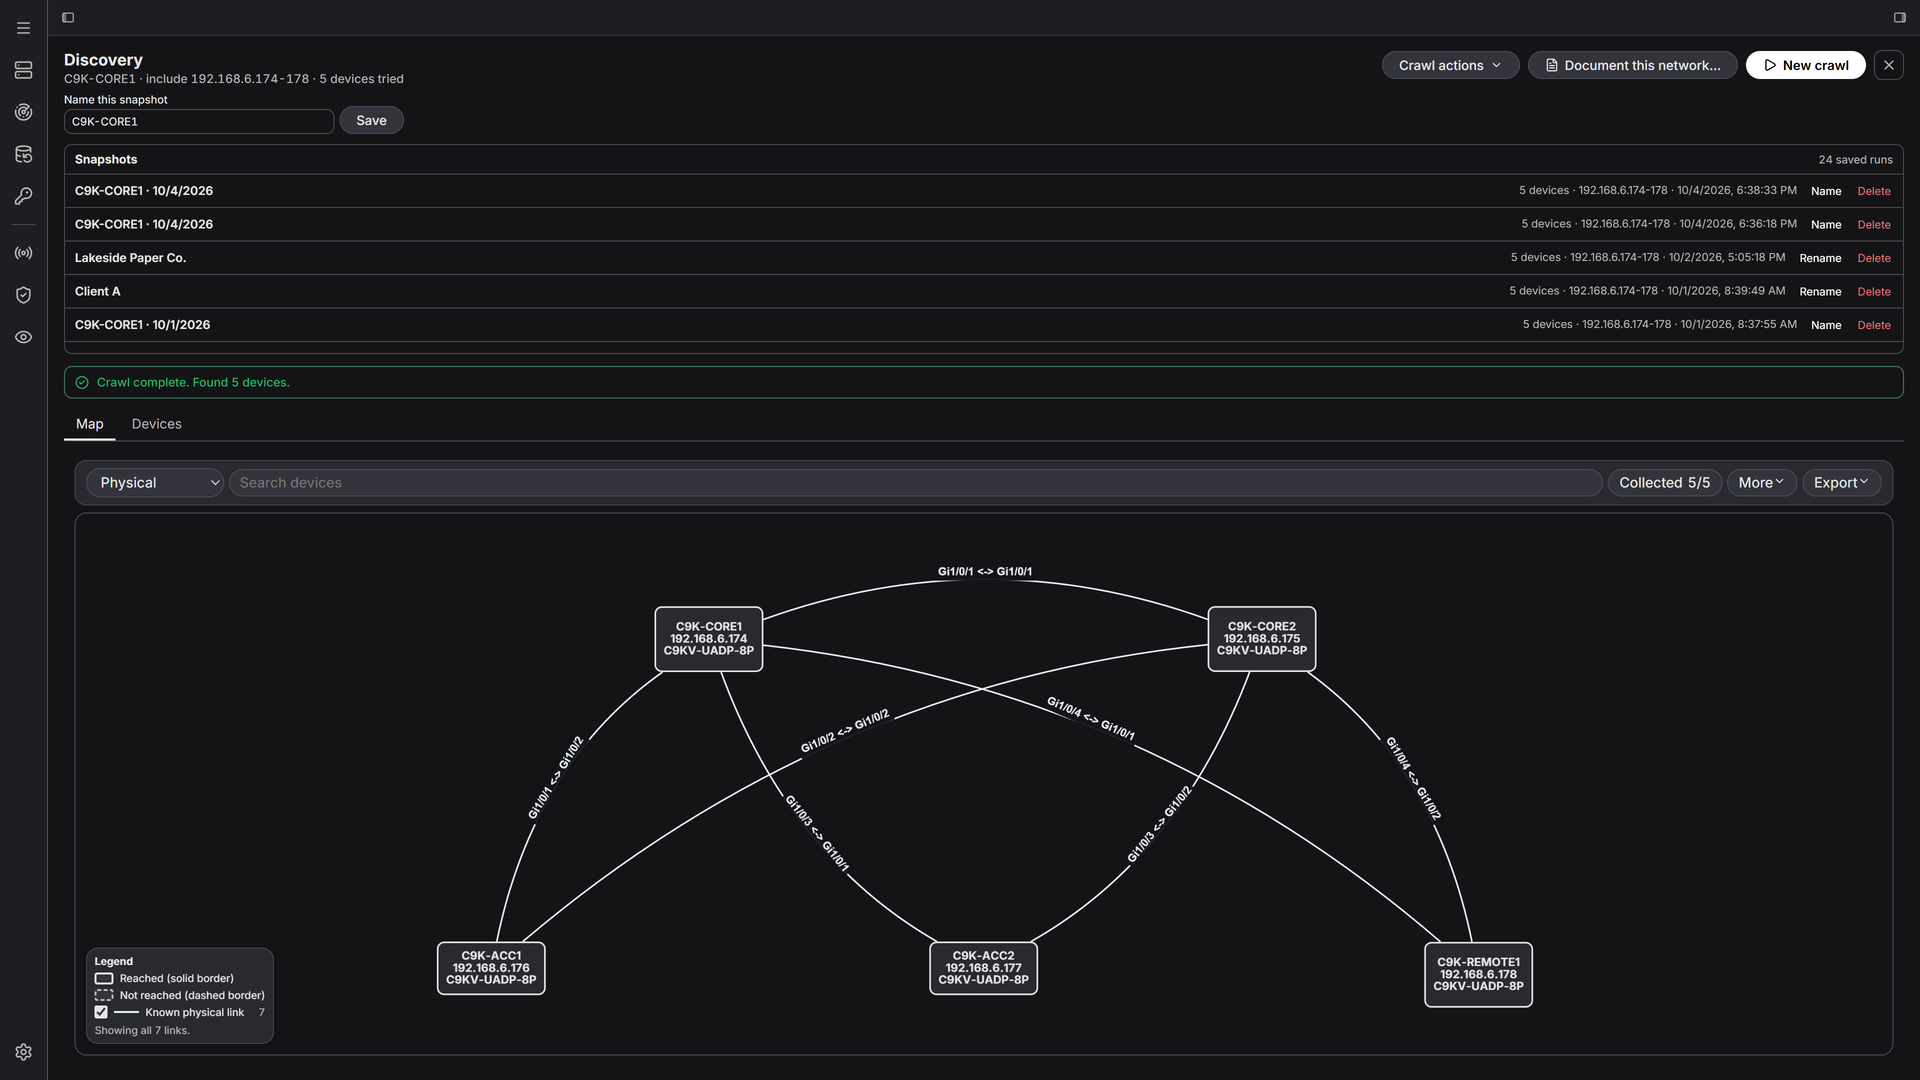The height and width of the screenshot is (1080, 1920).
Task: Click the Collected 5/5 button
Action: tap(1664, 483)
